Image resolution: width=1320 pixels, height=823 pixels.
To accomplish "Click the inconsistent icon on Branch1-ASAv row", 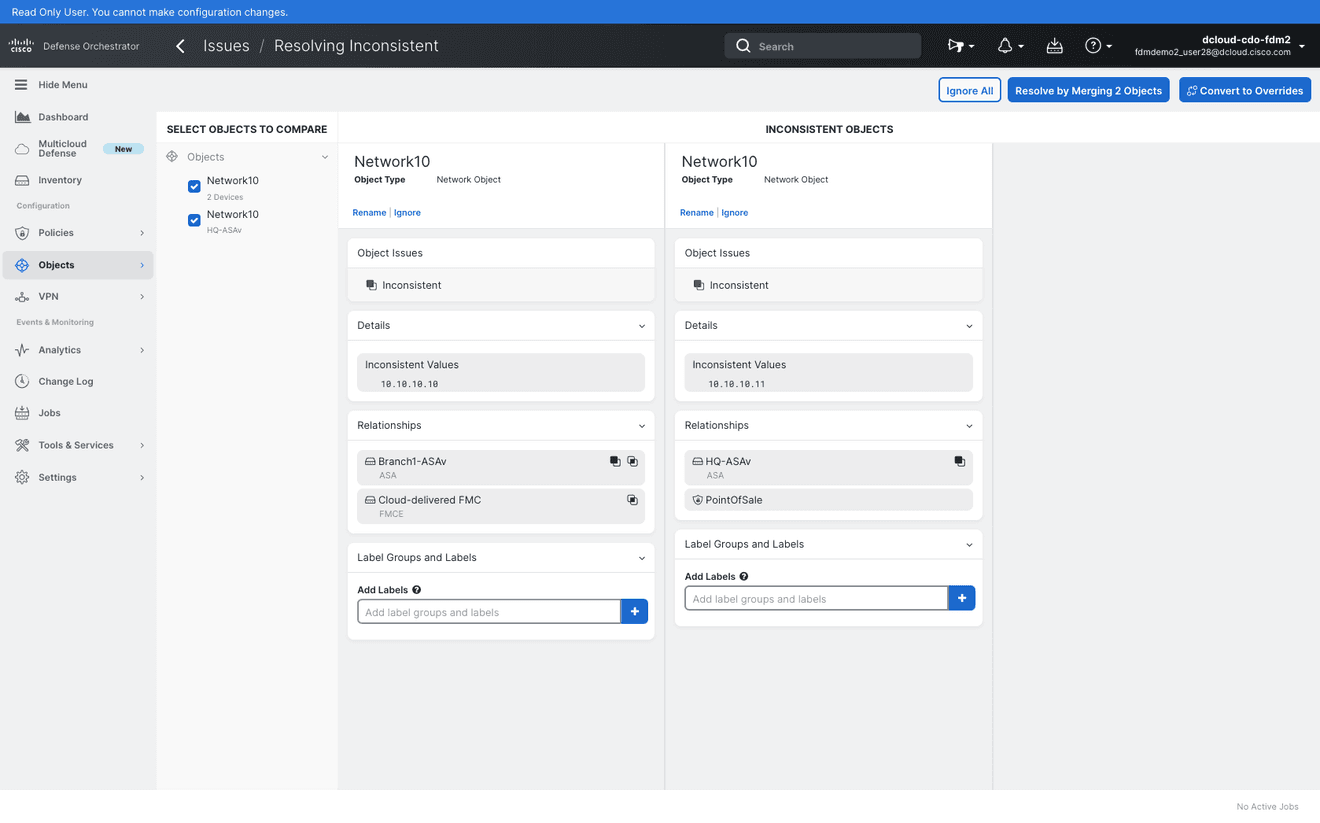I will pyautogui.click(x=615, y=462).
